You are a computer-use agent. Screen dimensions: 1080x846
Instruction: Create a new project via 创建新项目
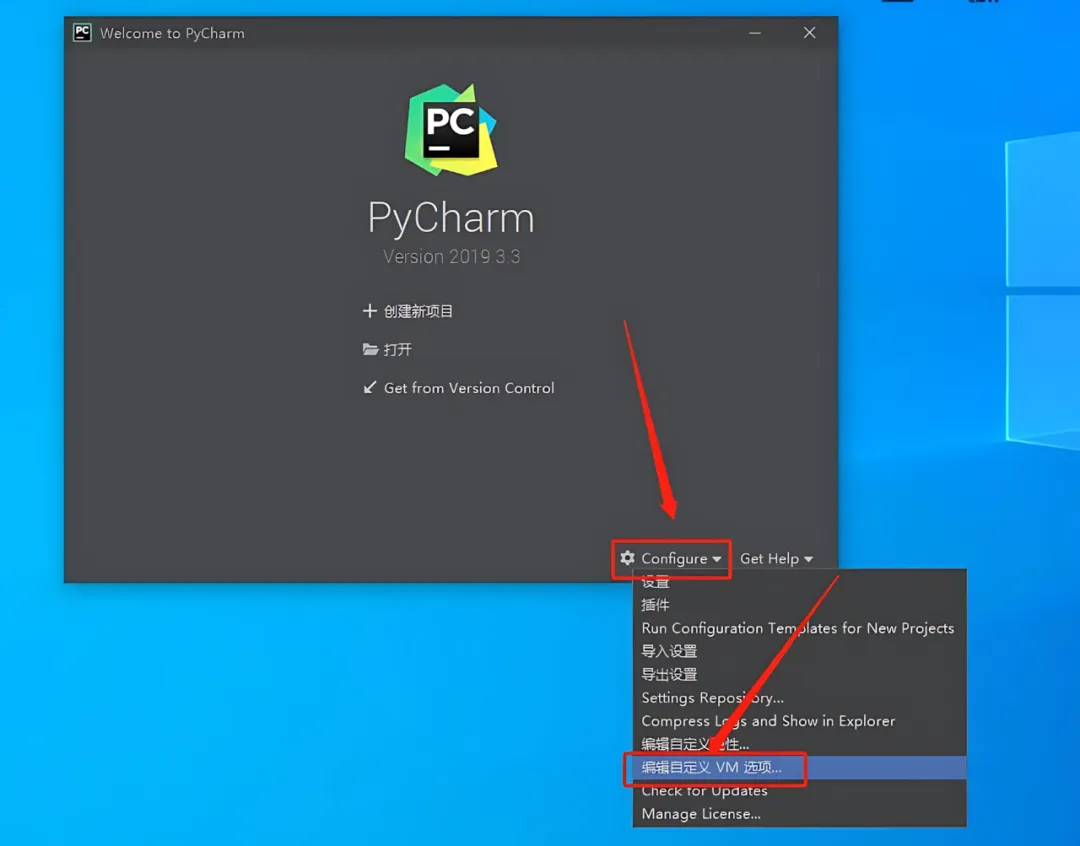pos(418,311)
